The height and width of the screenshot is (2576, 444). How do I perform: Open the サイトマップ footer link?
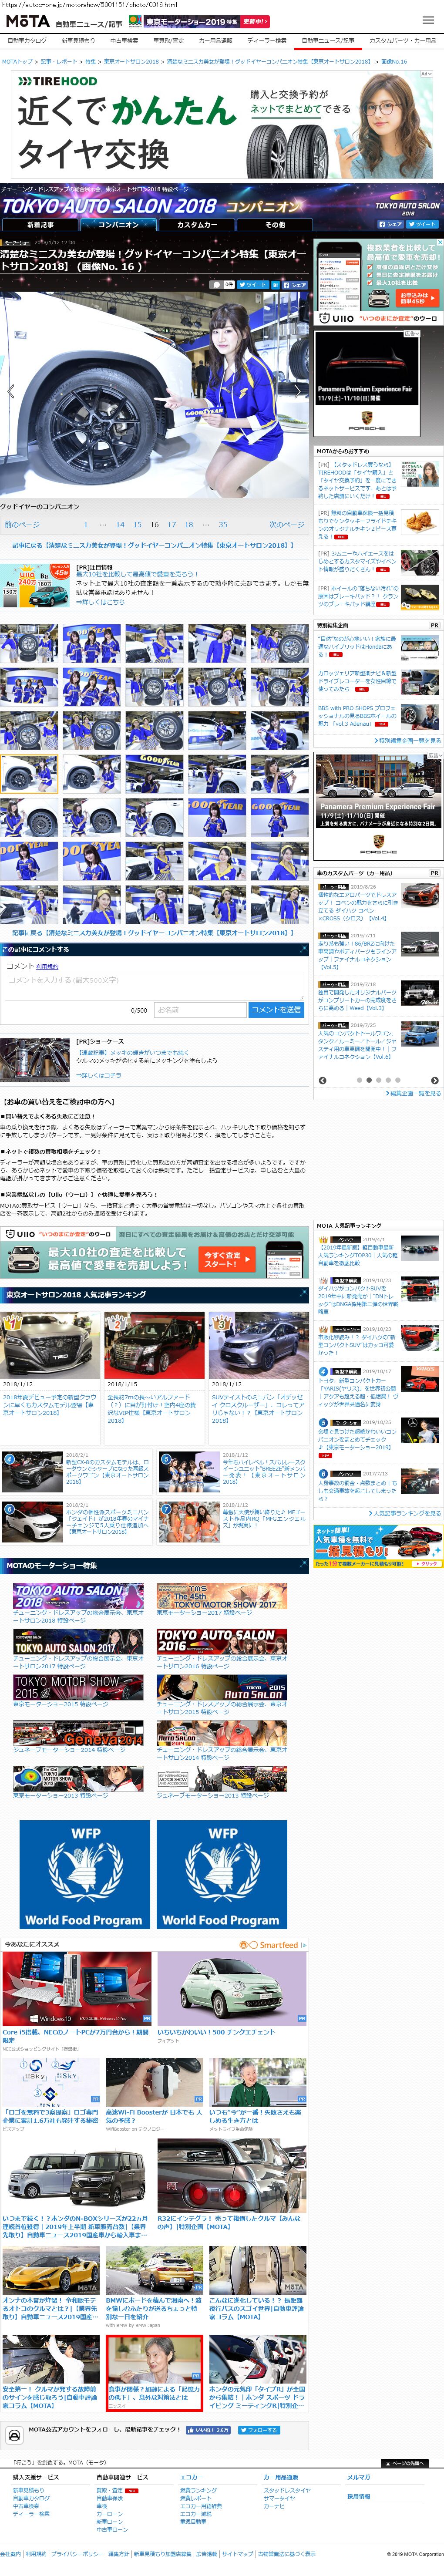238,2553
